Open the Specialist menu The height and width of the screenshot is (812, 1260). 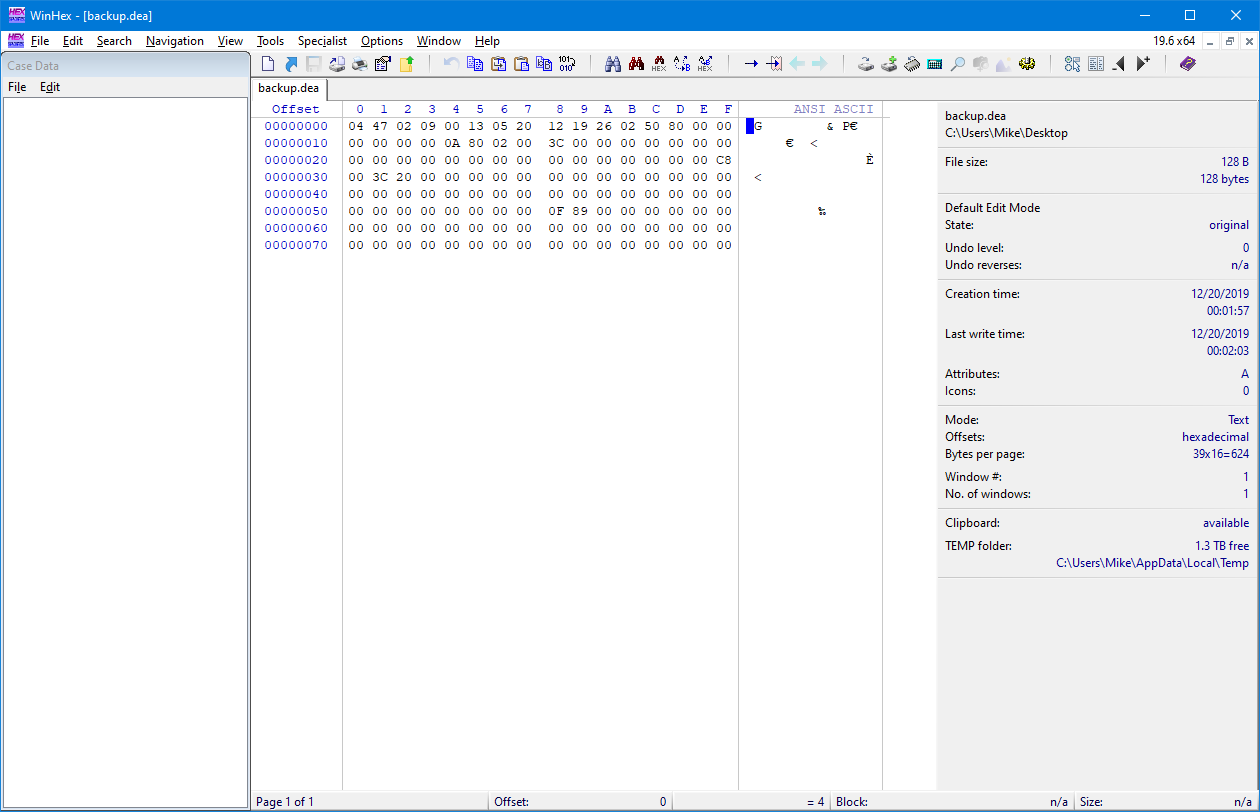point(322,41)
